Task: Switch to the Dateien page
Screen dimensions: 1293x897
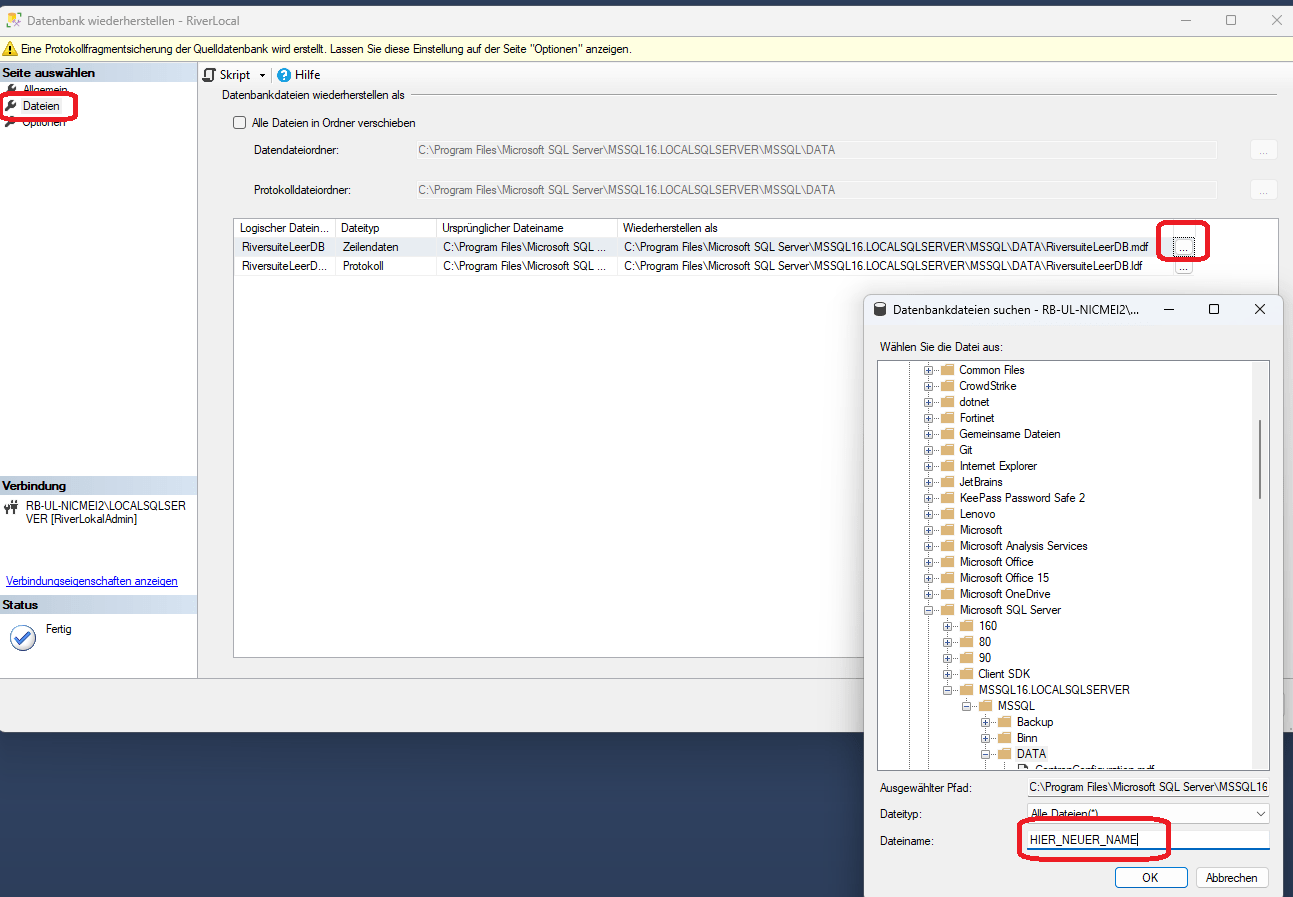Action: tap(41, 105)
